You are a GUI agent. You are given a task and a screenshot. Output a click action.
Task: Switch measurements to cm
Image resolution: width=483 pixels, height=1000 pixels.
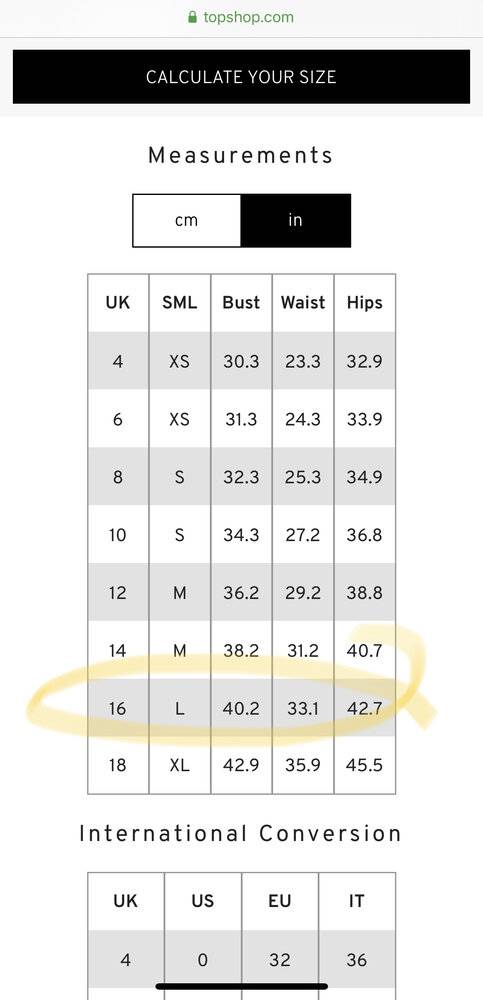186,221
